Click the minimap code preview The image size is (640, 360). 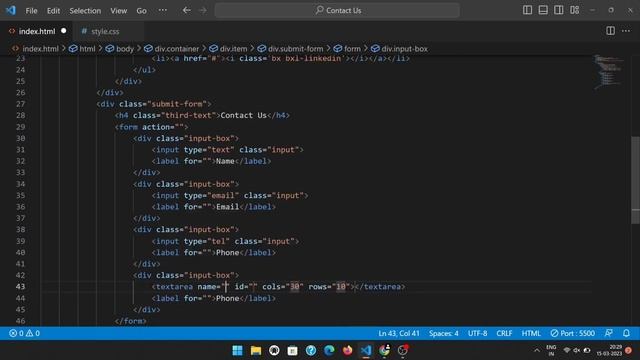[608, 71]
